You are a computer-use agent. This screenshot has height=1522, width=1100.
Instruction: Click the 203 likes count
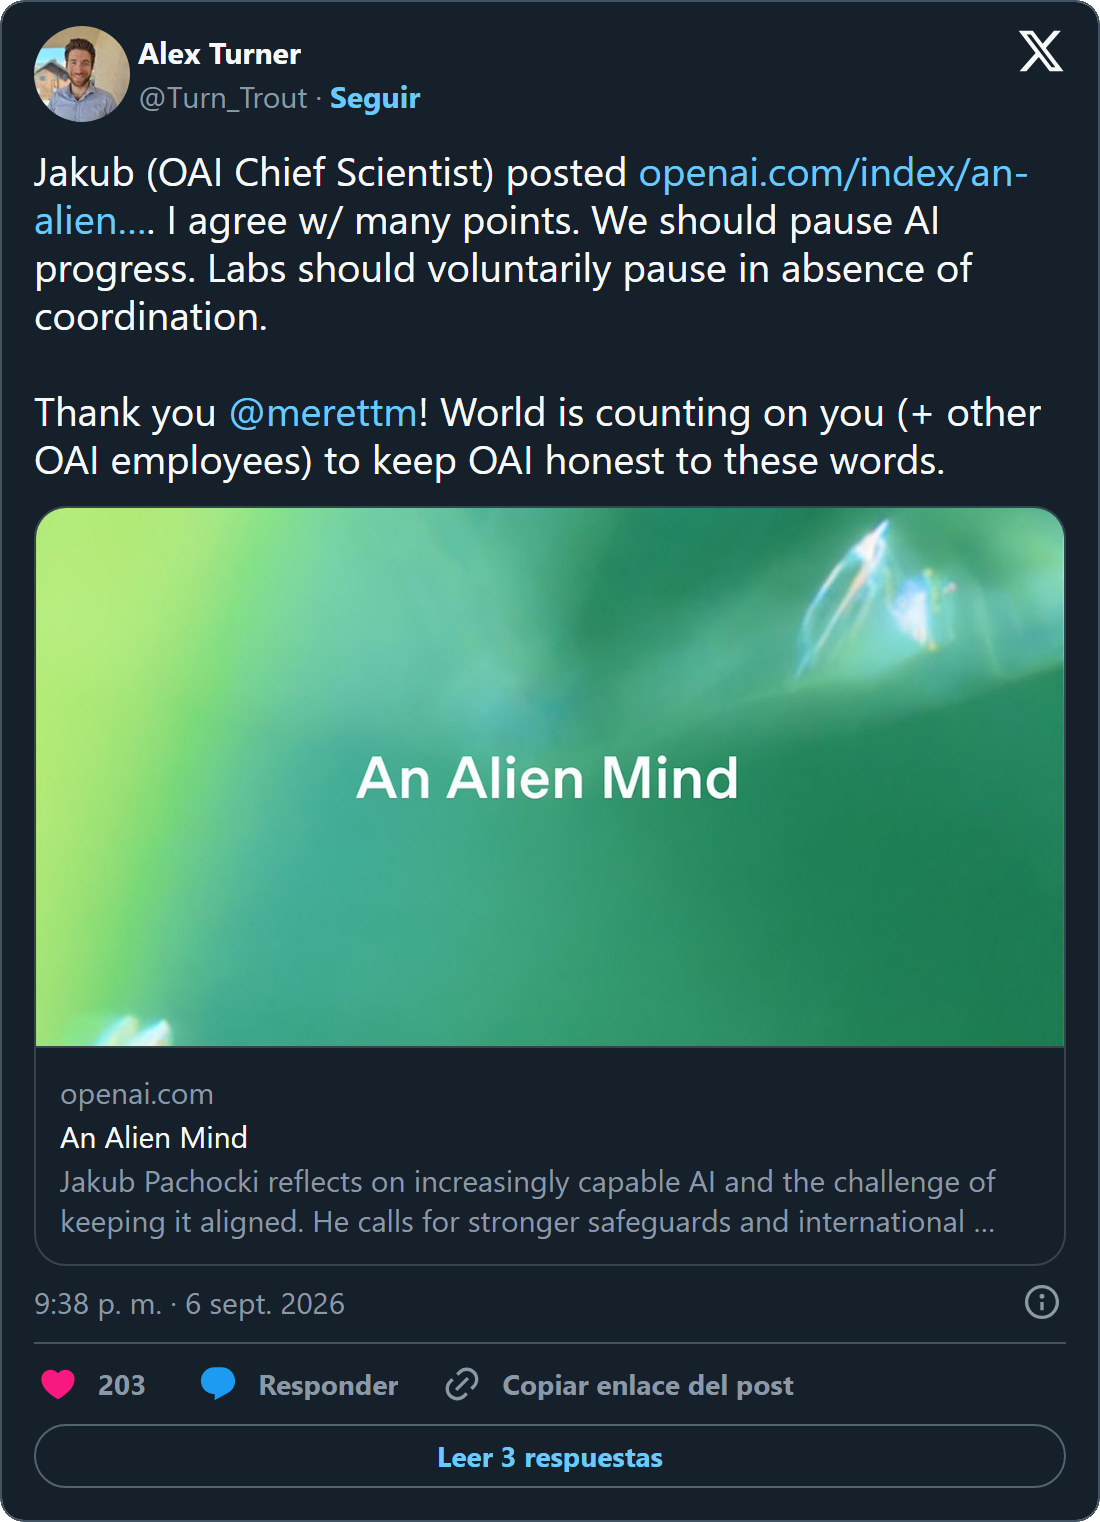coord(121,1385)
